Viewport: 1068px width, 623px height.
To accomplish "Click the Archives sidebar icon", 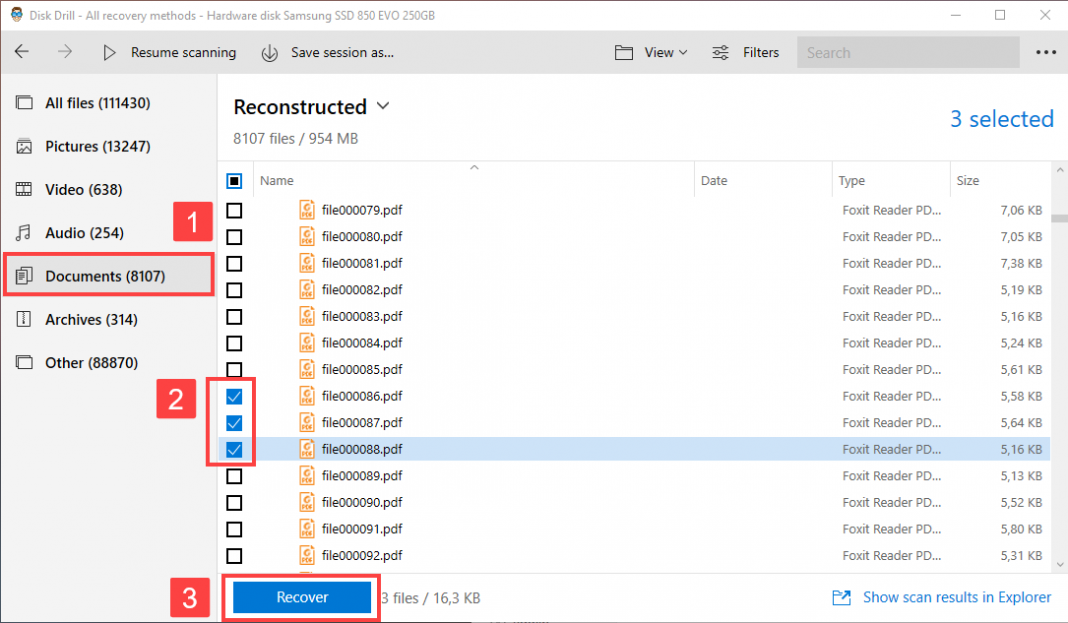I will click(x=22, y=319).
